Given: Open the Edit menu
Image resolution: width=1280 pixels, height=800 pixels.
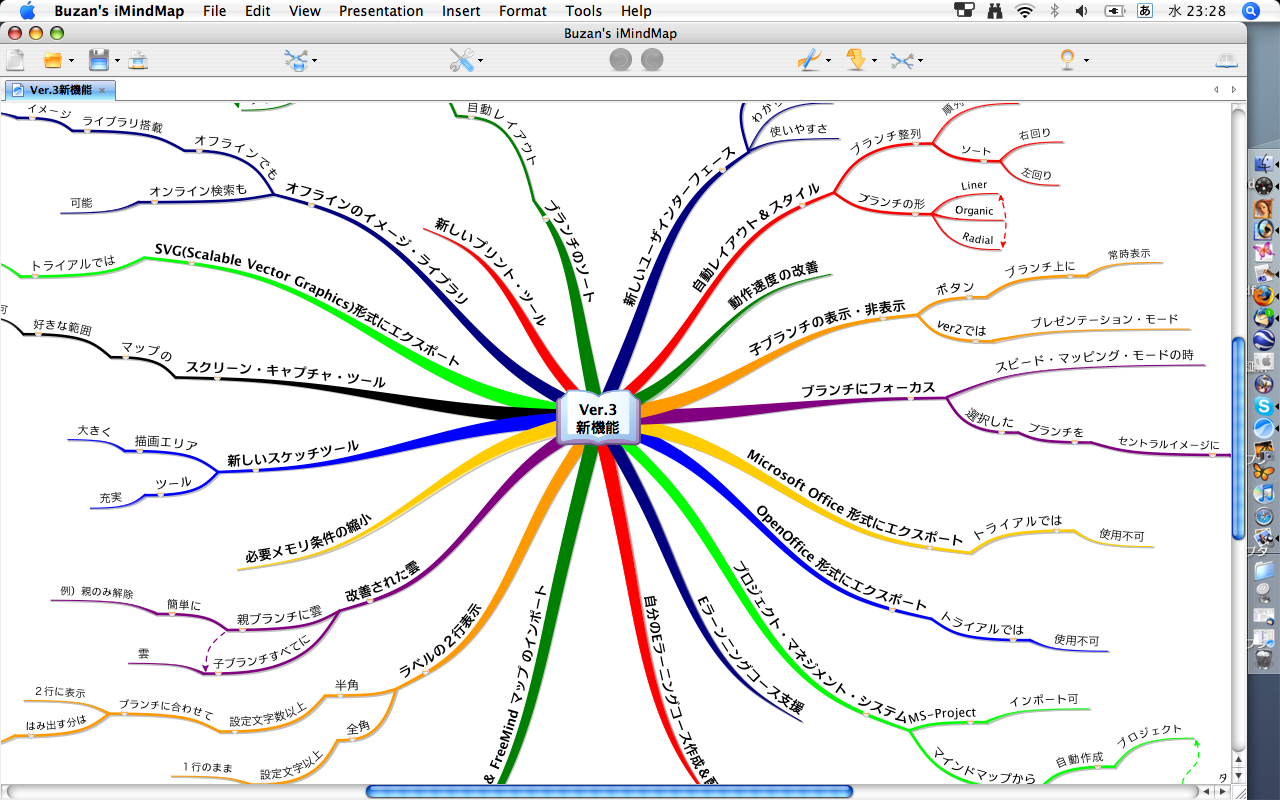Looking at the screenshot, I should point(258,11).
